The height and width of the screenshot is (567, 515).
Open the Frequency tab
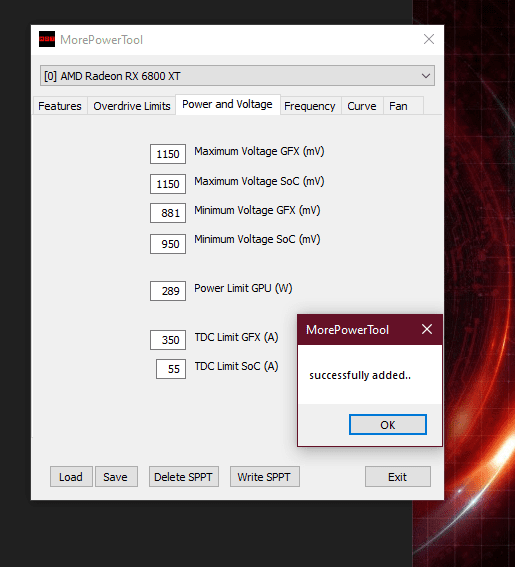click(310, 106)
